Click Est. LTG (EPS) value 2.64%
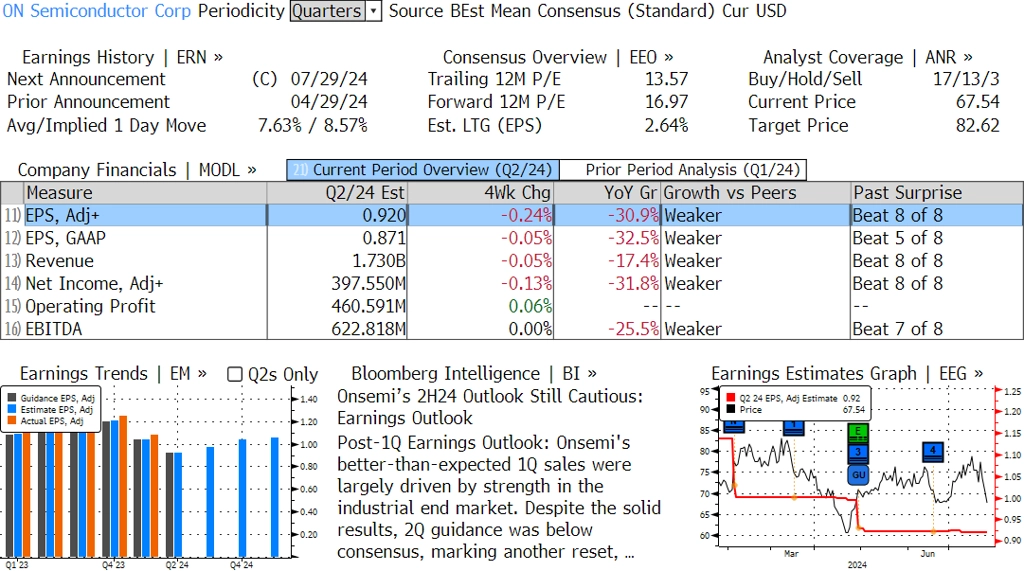The height and width of the screenshot is (571, 1024). [666, 125]
